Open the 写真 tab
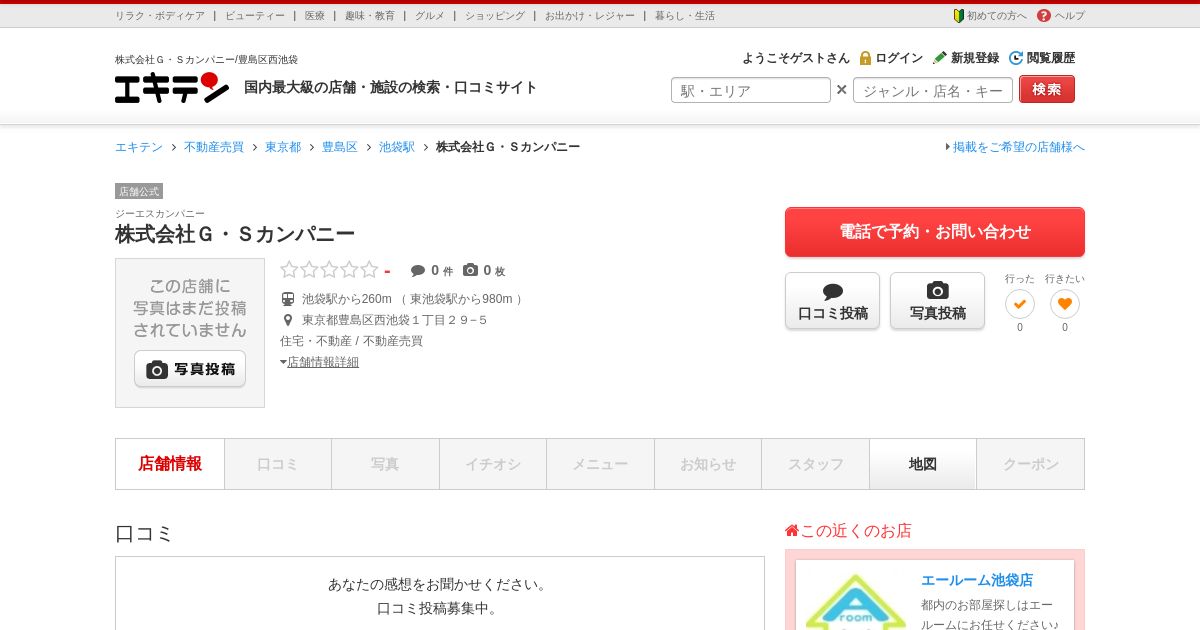The height and width of the screenshot is (630, 1200). tap(385, 464)
